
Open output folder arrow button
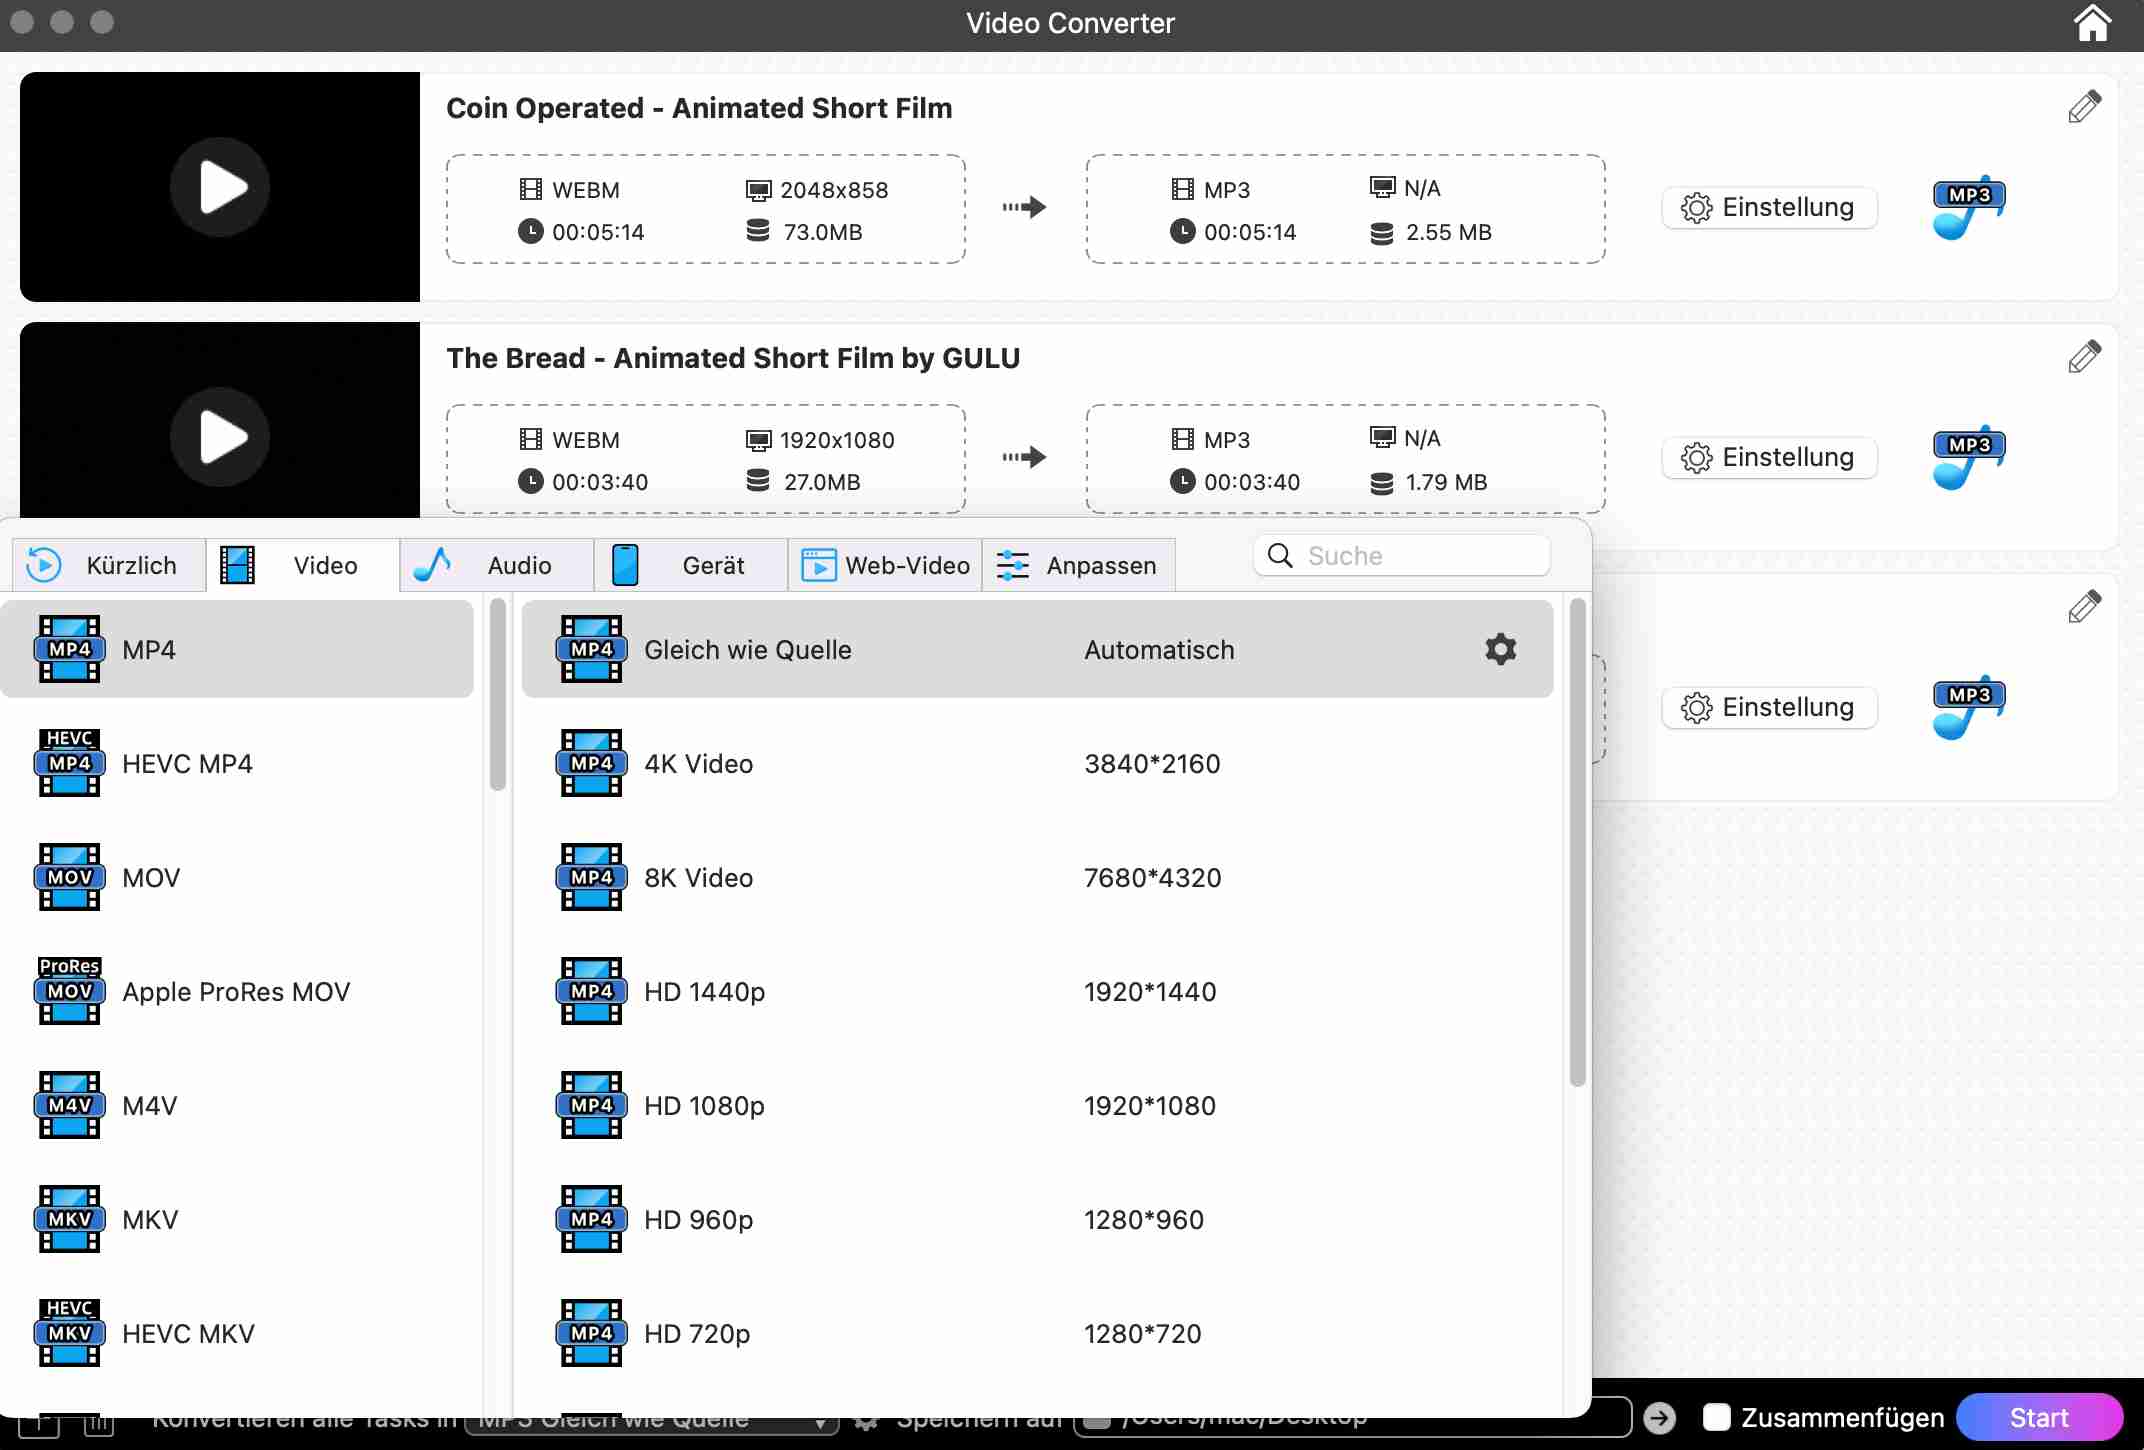[1659, 1417]
